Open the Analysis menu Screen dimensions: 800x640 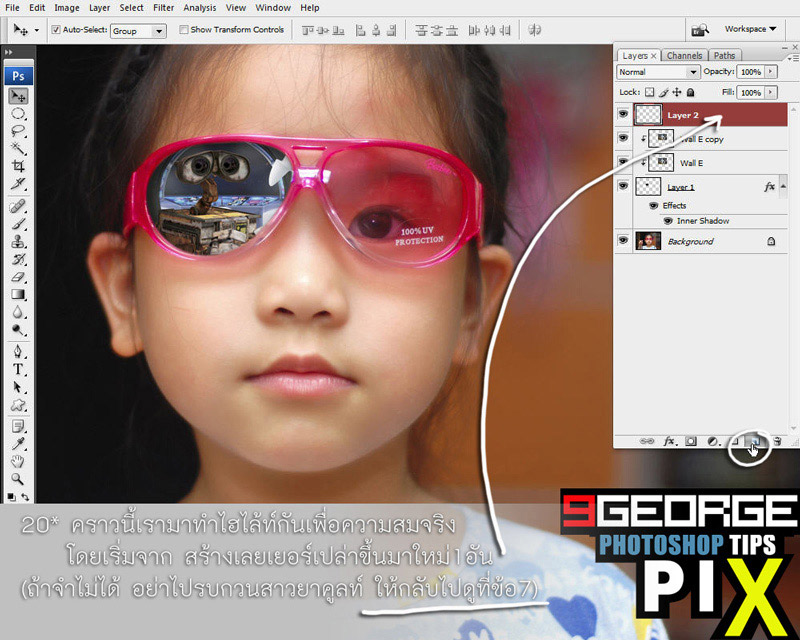tap(199, 8)
